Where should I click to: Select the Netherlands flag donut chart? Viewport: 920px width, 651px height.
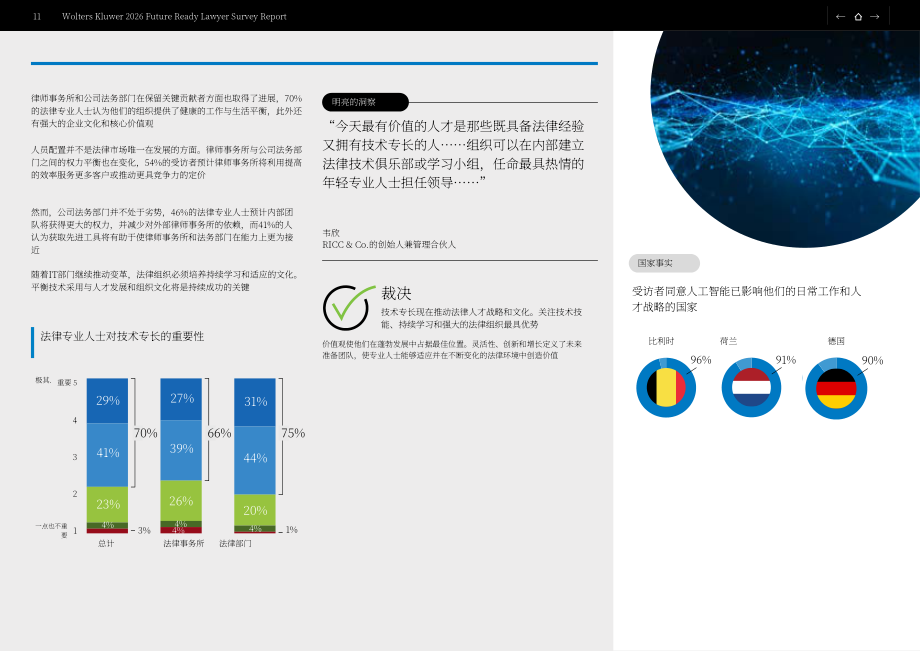click(751, 388)
